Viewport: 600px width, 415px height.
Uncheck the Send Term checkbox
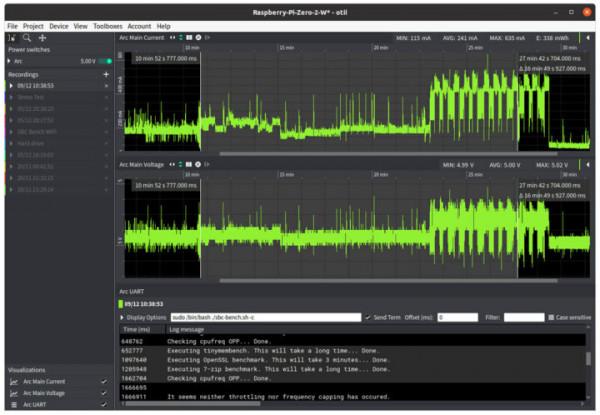coord(368,317)
